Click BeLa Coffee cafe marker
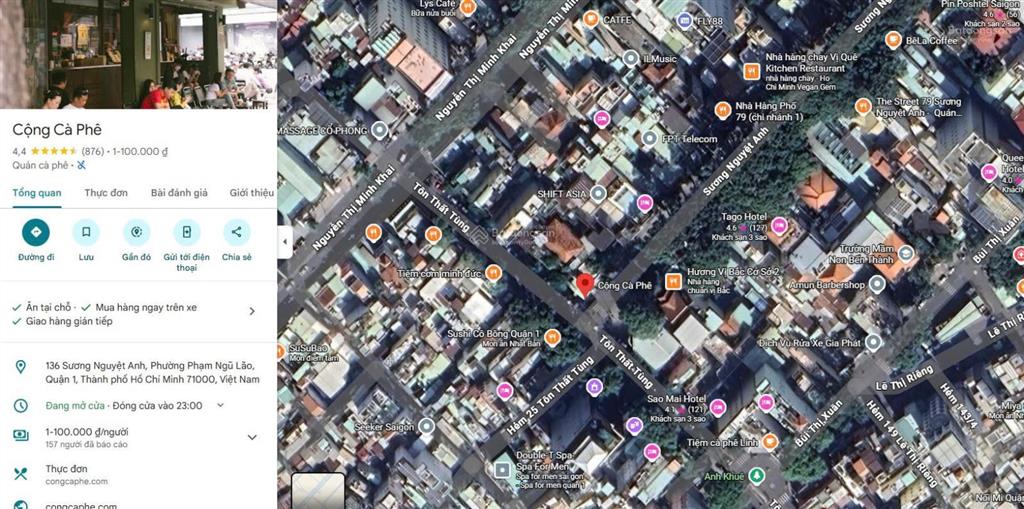 pos(893,40)
